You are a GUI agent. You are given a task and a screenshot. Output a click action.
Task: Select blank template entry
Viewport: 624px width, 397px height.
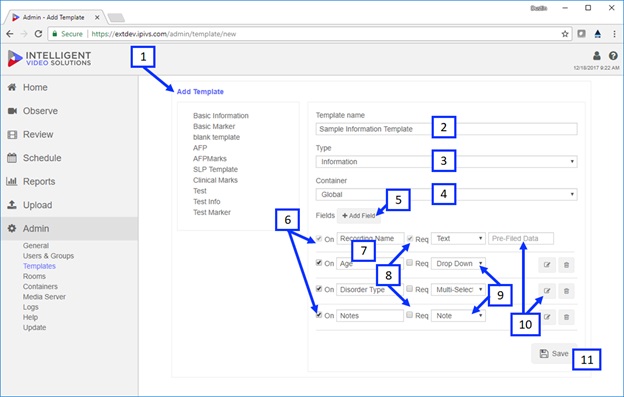[x=216, y=137]
